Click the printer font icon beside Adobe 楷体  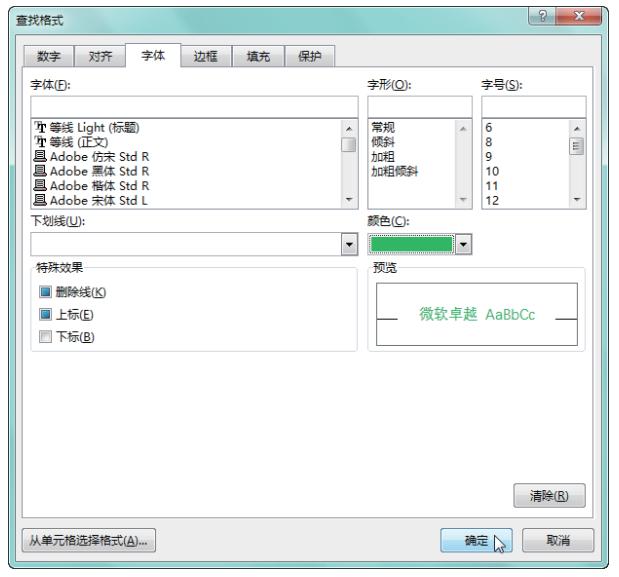pos(40,185)
